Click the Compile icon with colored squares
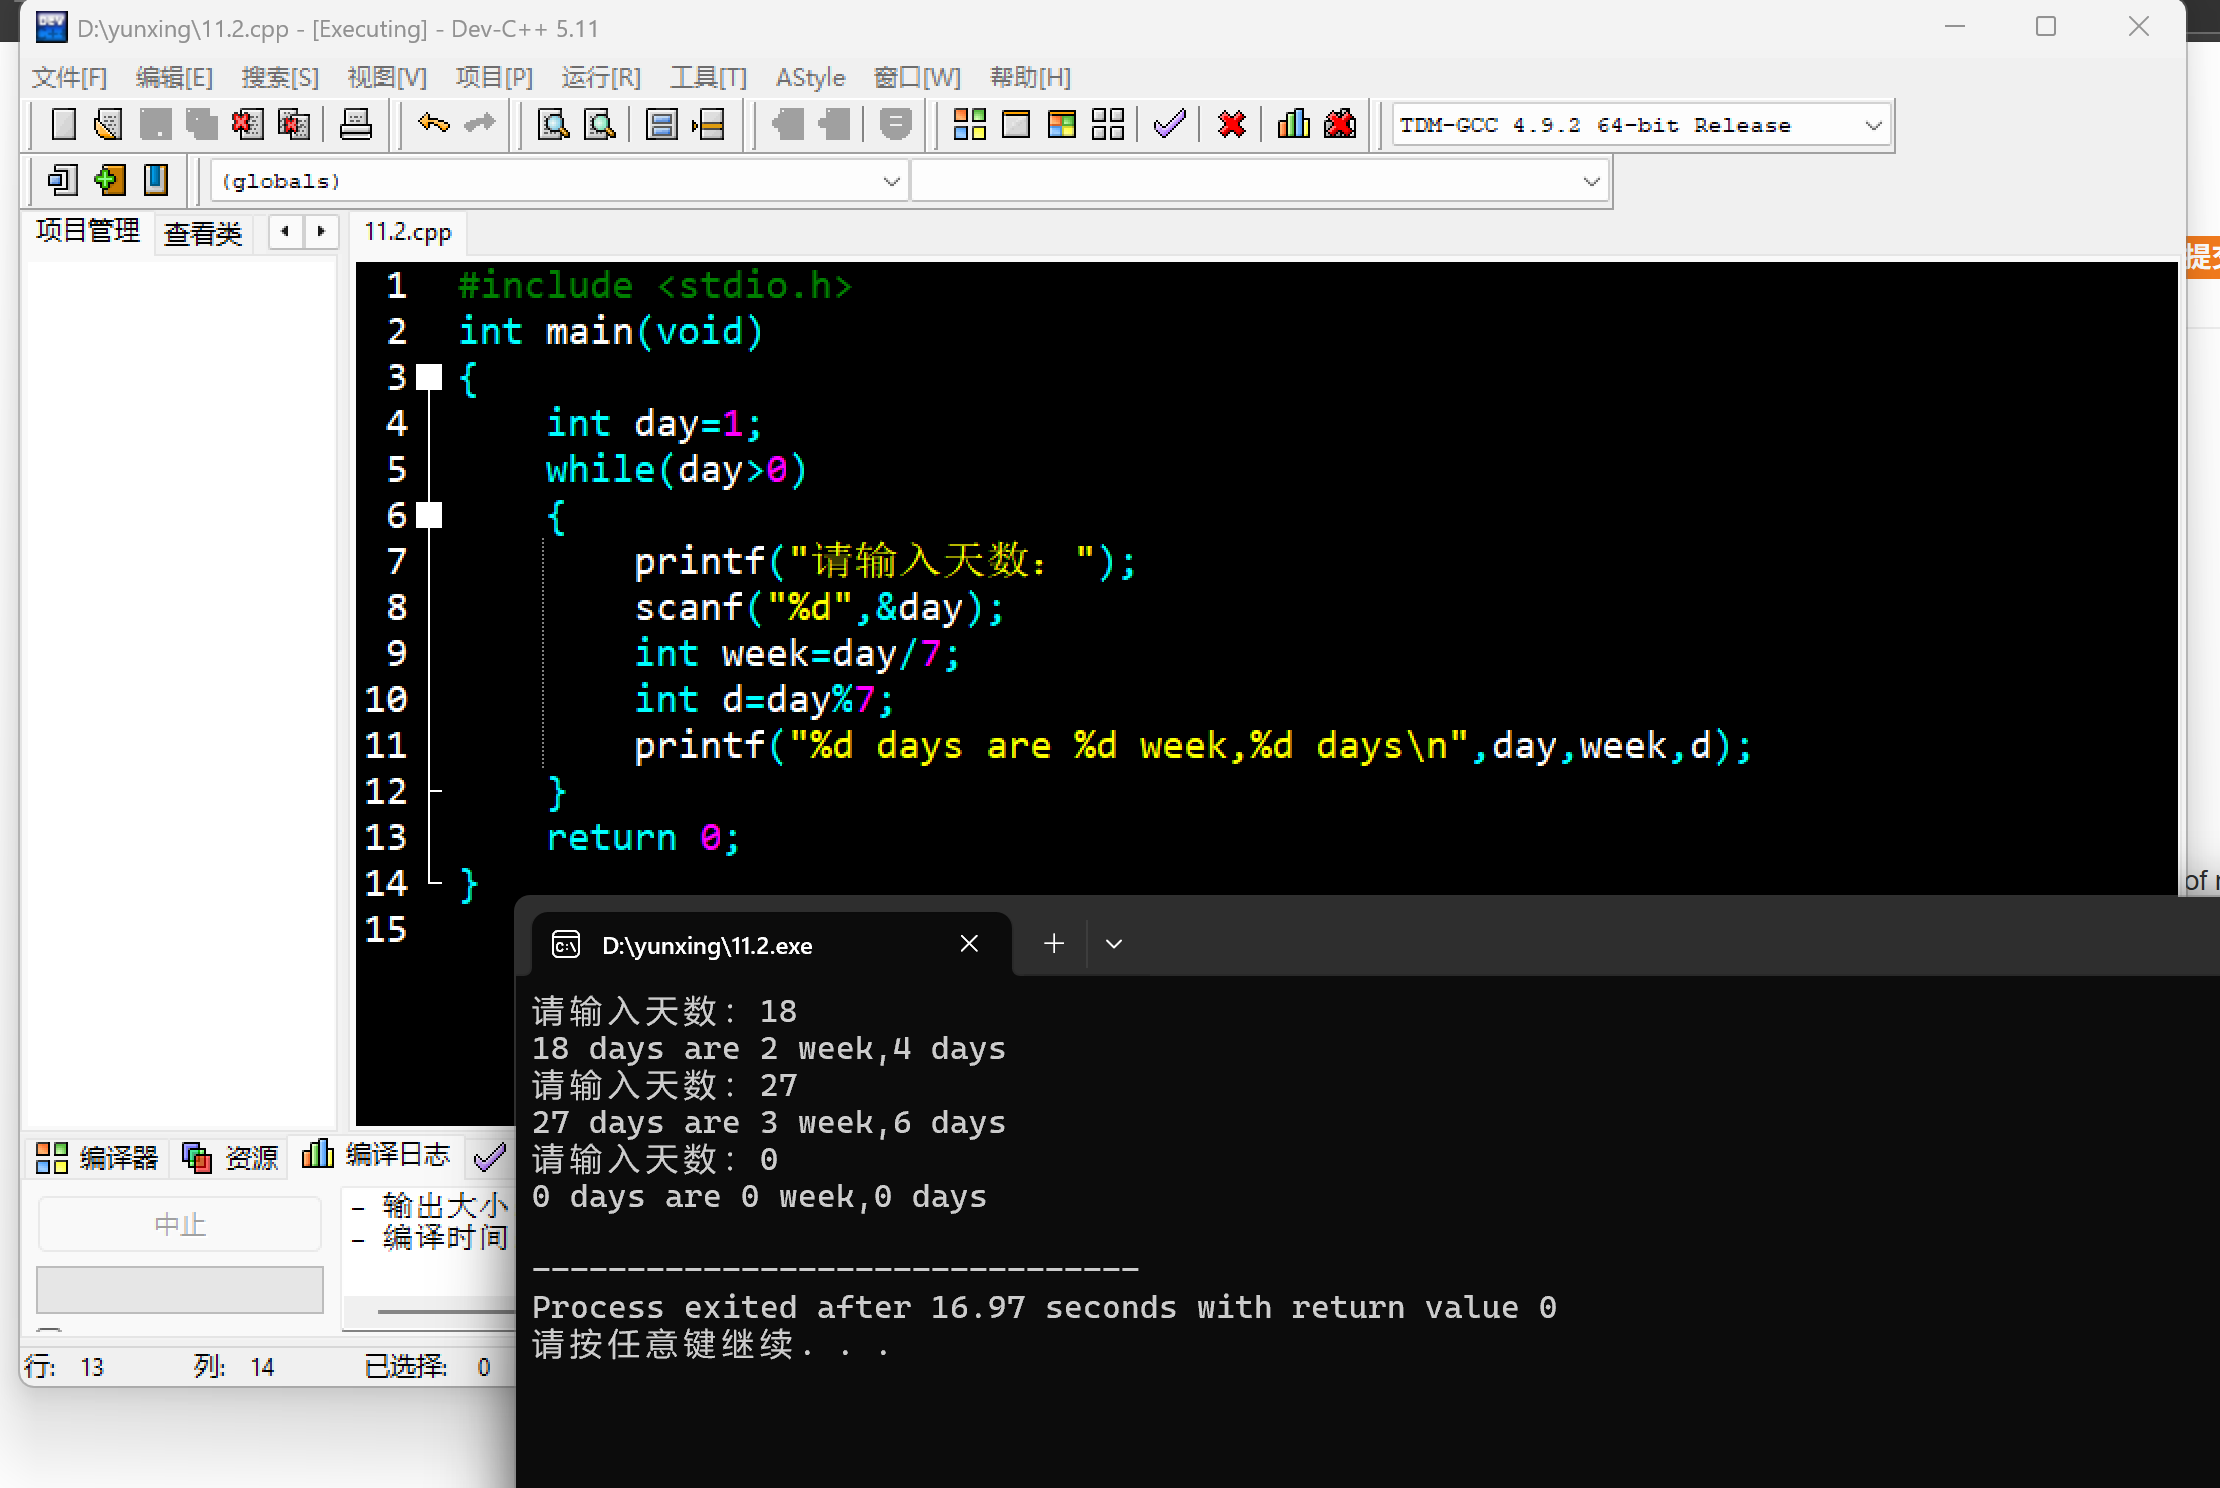 (969, 124)
